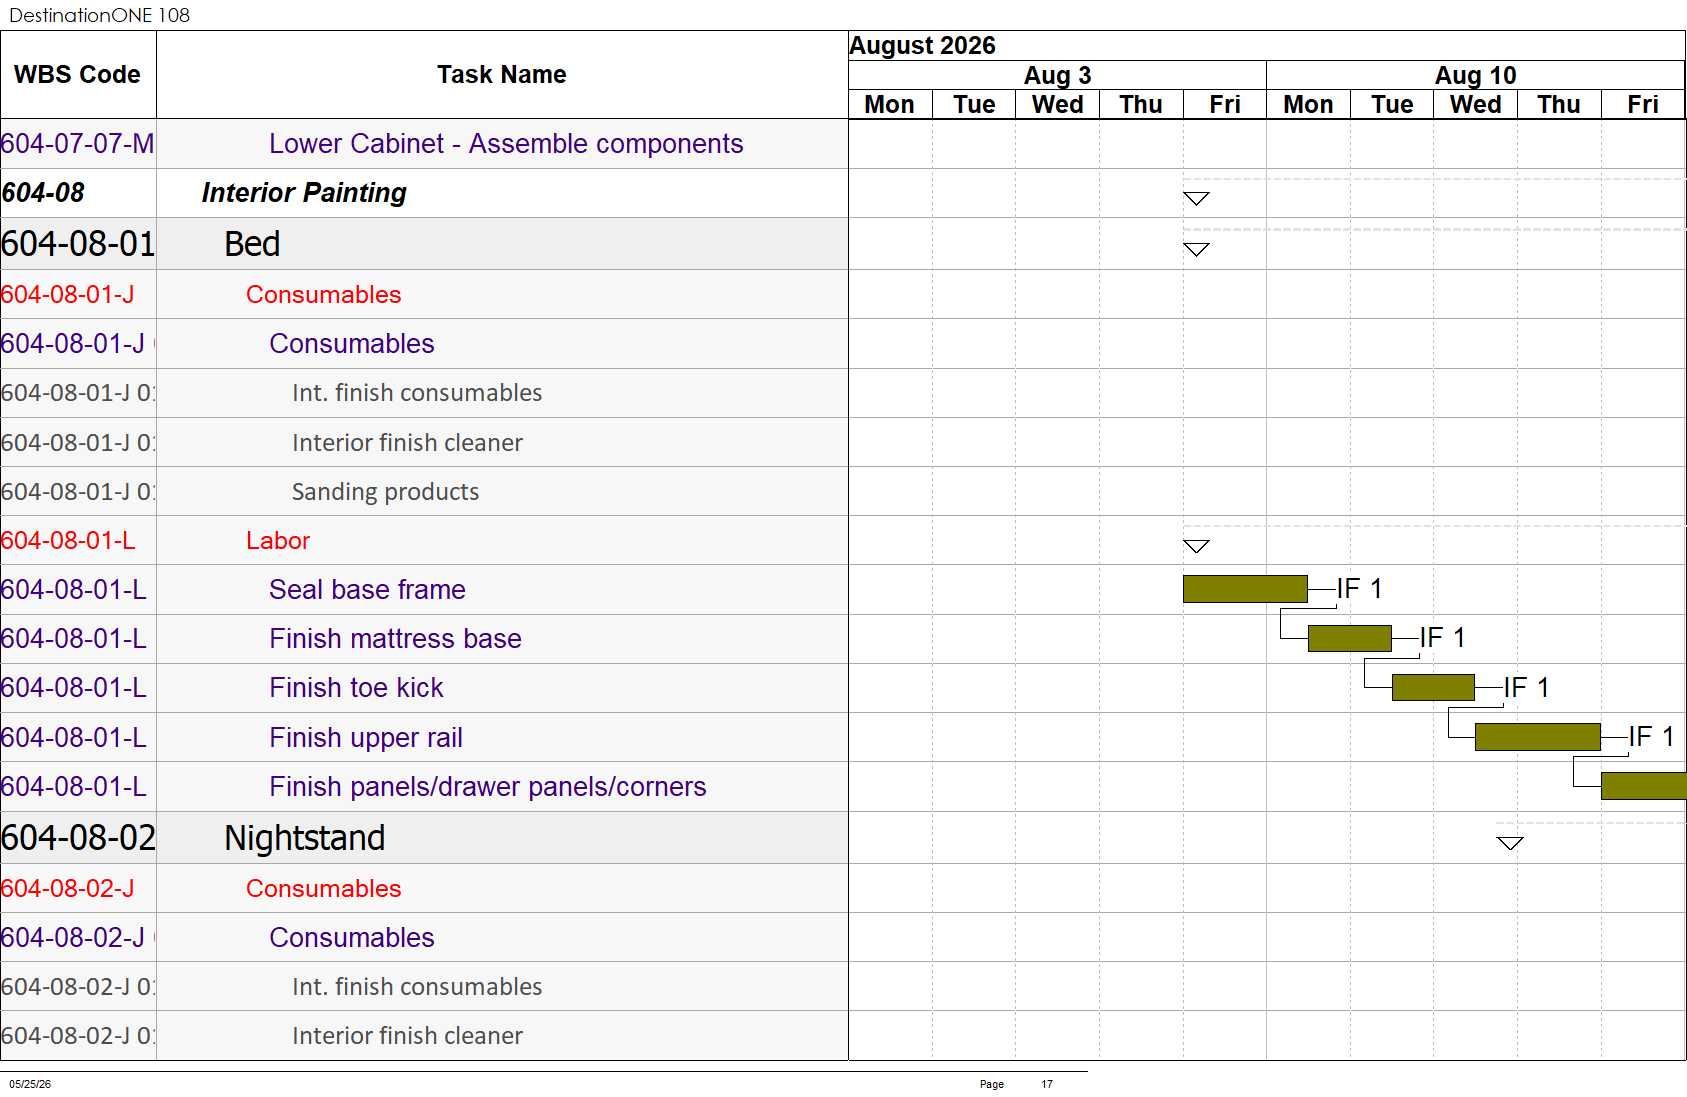Select the Finish upper rail Gantt bar
The image size is (1687, 1097).
(x=1538, y=737)
